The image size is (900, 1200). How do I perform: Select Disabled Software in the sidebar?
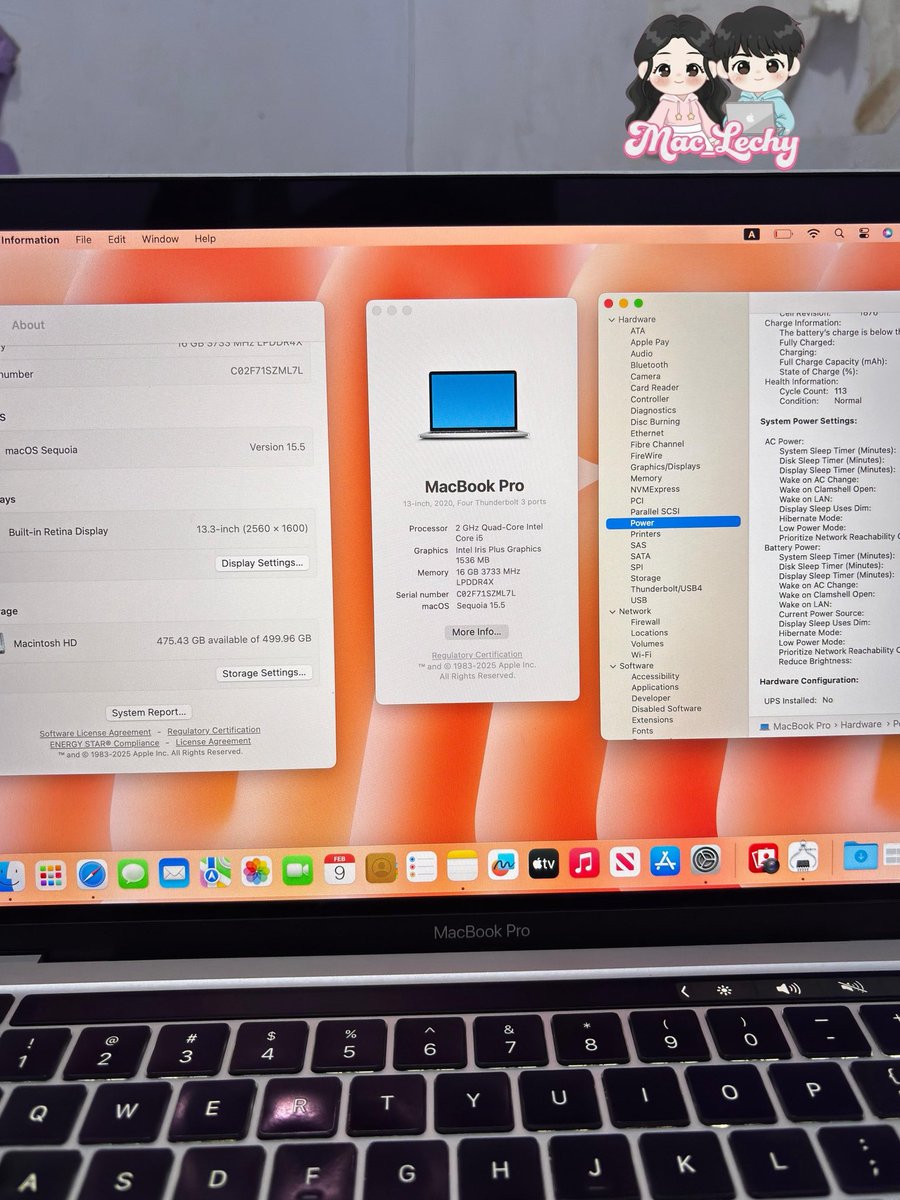click(666, 709)
